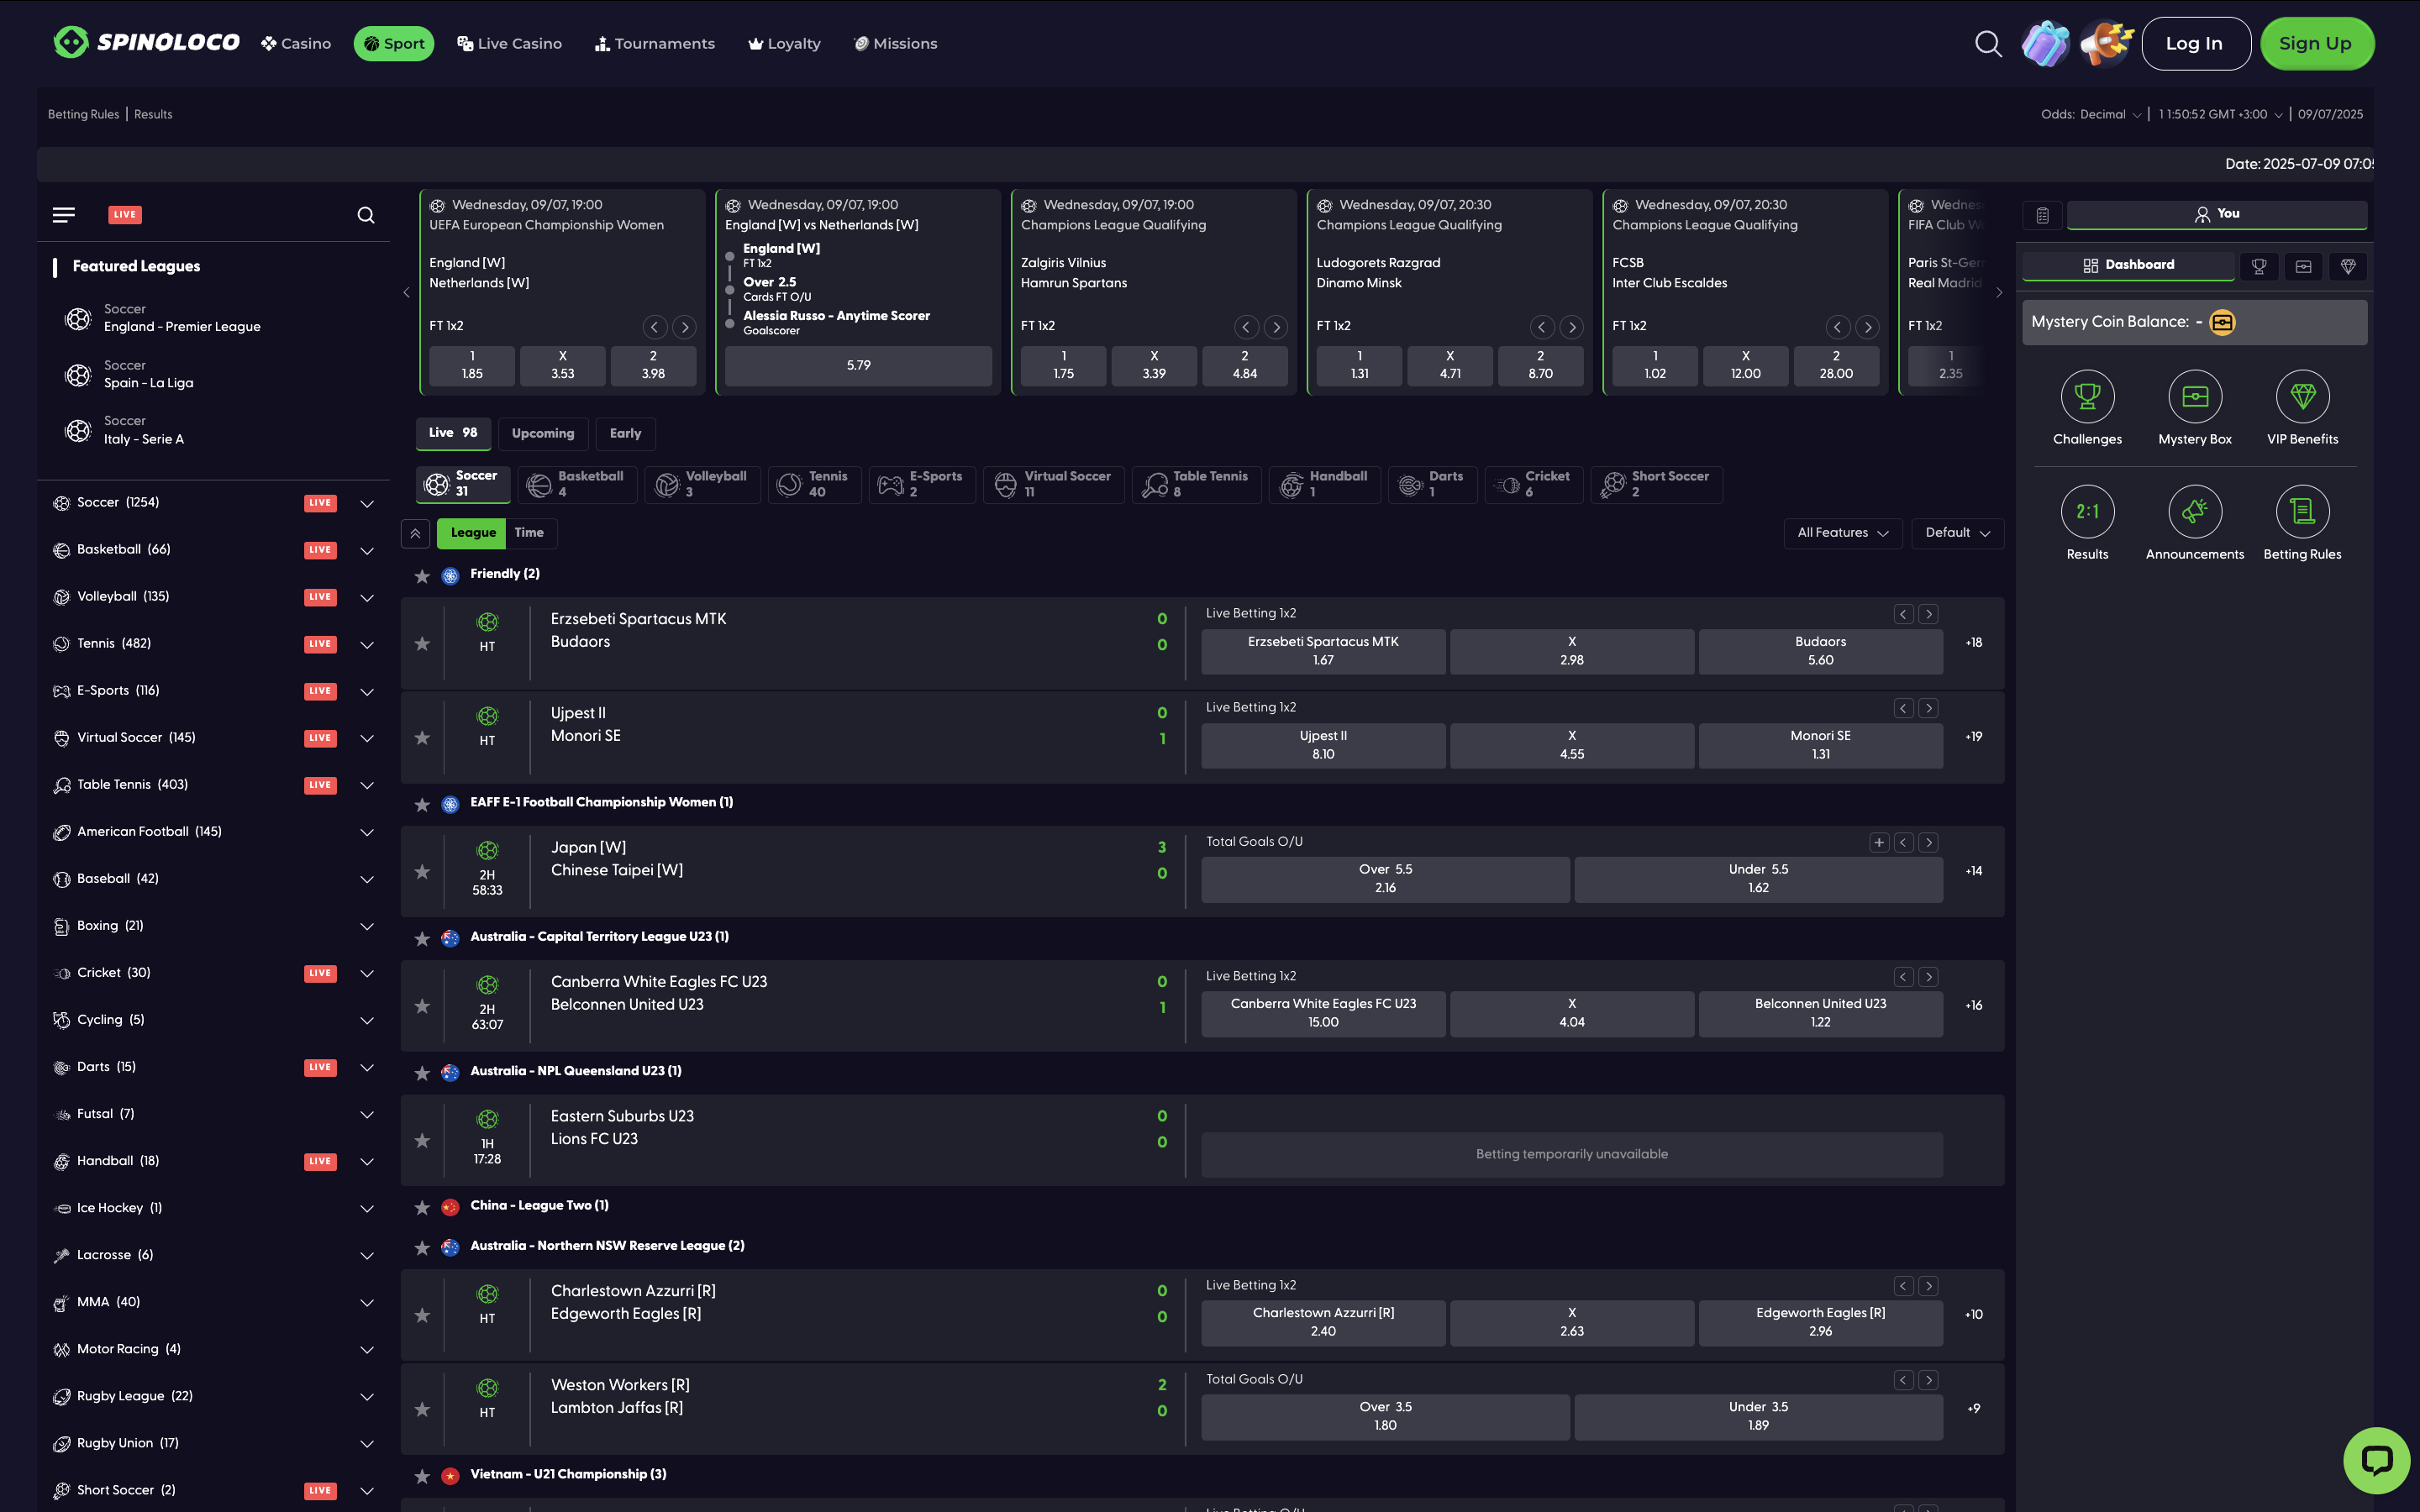Switch to diamond tab in dashboard panel

[2348, 266]
